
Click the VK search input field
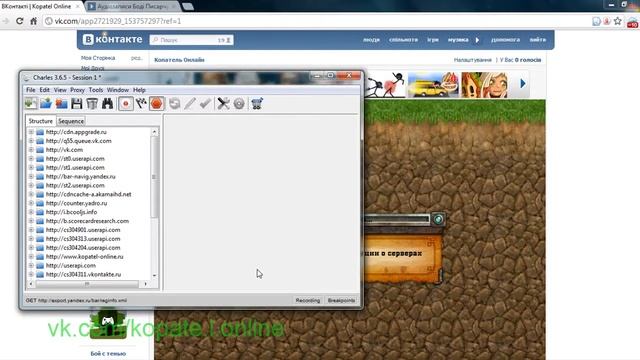(x=191, y=40)
